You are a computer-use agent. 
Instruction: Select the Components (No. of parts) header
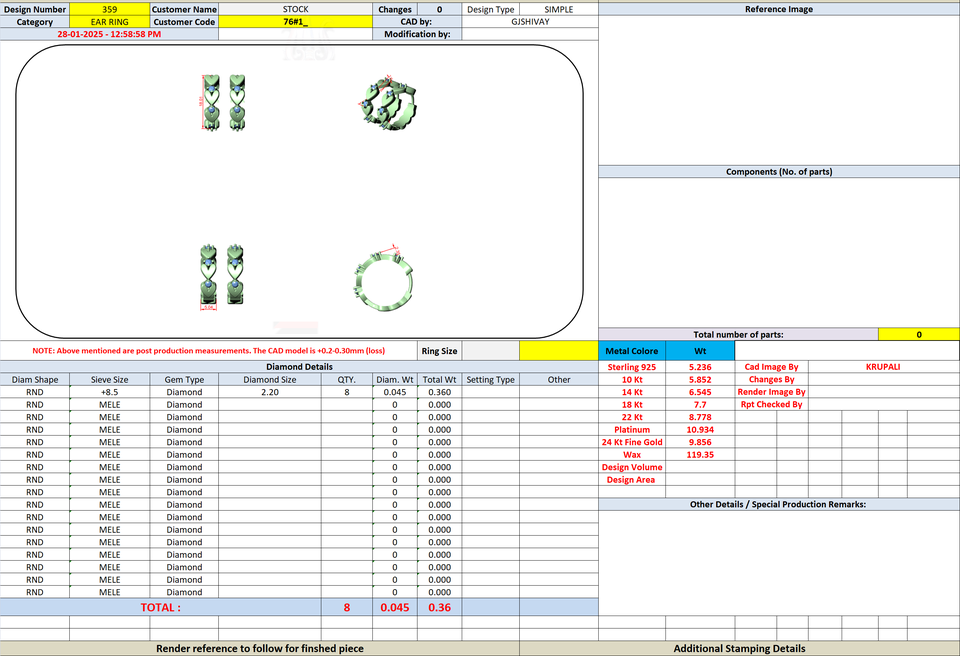tap(779, 172)
